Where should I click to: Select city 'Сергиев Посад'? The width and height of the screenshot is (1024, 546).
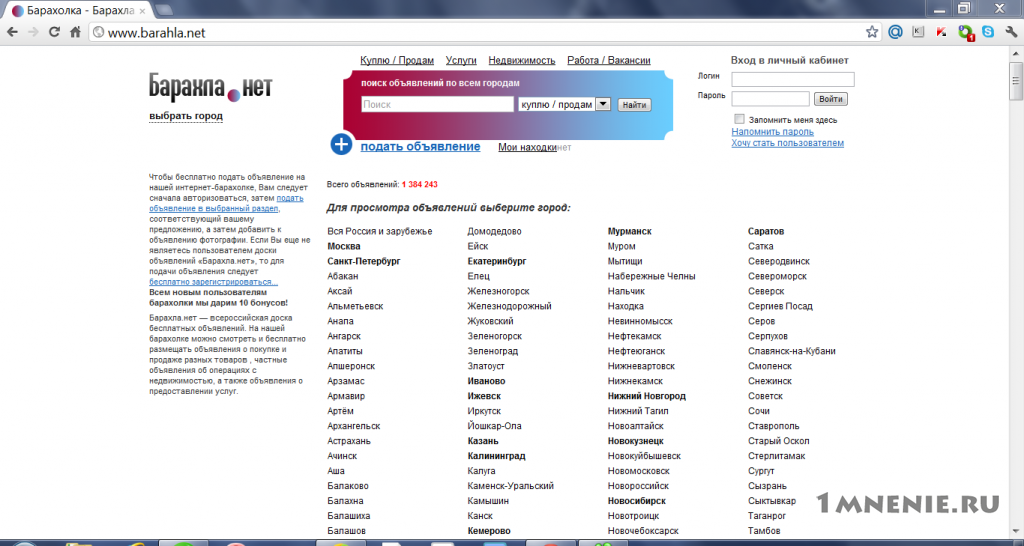point(780,306)
